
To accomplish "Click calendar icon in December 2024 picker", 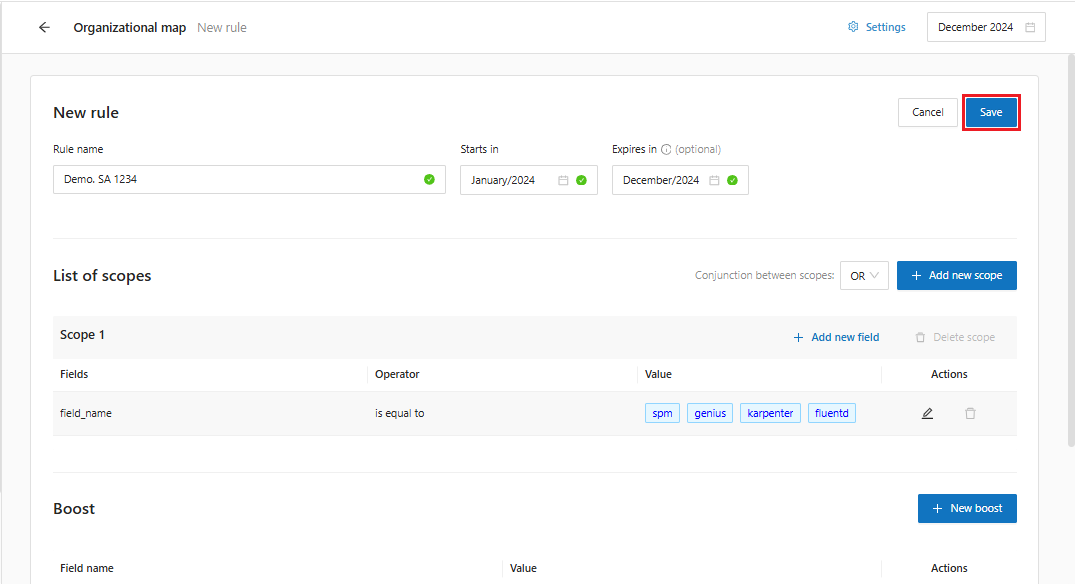I will pyautogui.click(x=1030, y=28).
